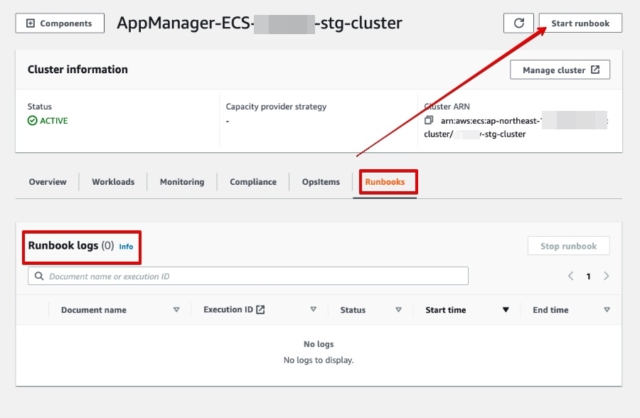640x418 pixels.
Task: Click the 'No logs to display.' message
Action: coord(318,360)
